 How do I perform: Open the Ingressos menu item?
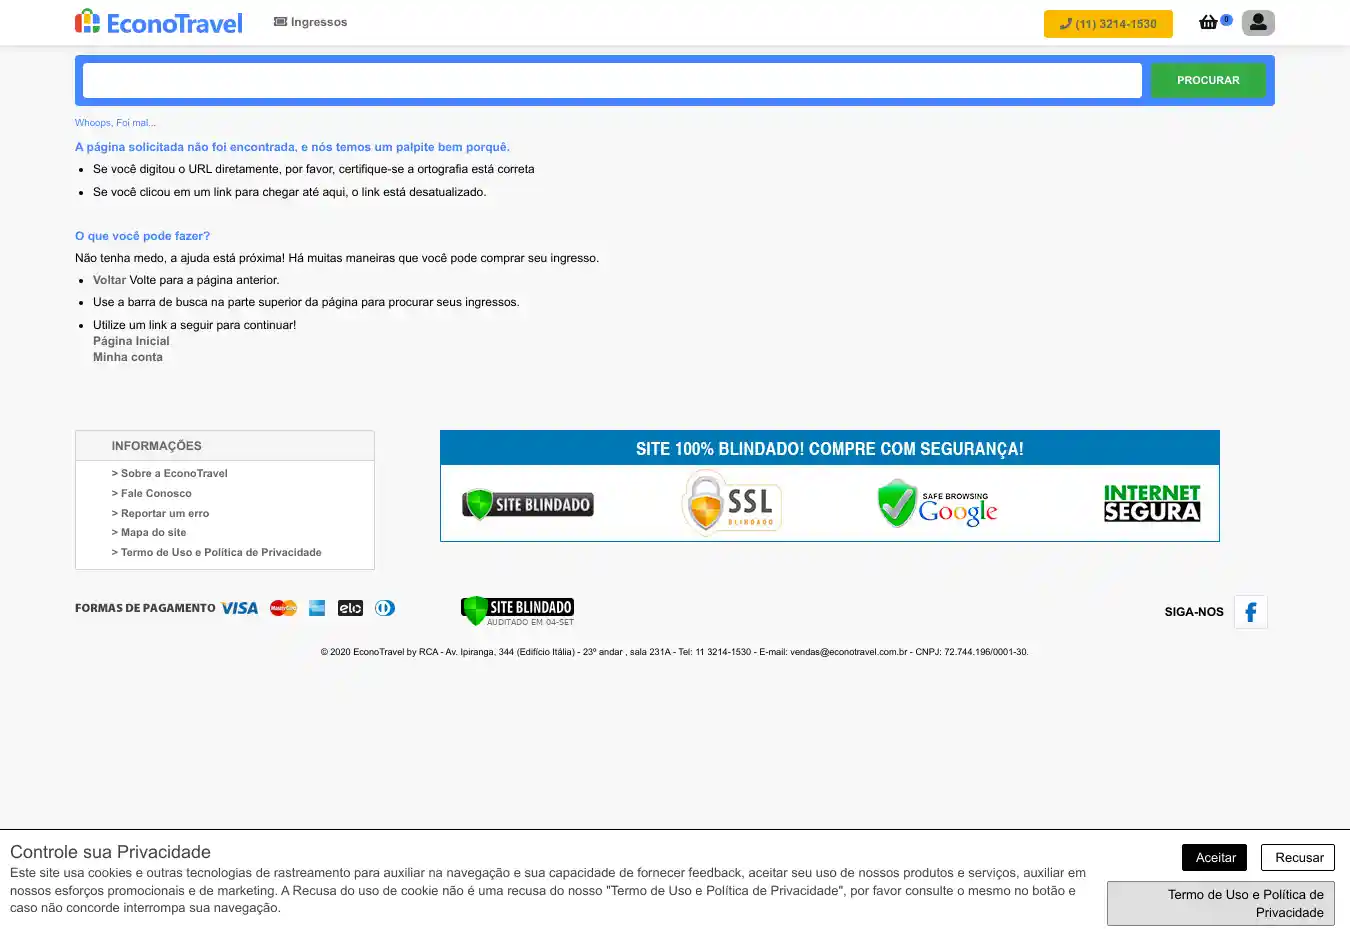[311, 22]
